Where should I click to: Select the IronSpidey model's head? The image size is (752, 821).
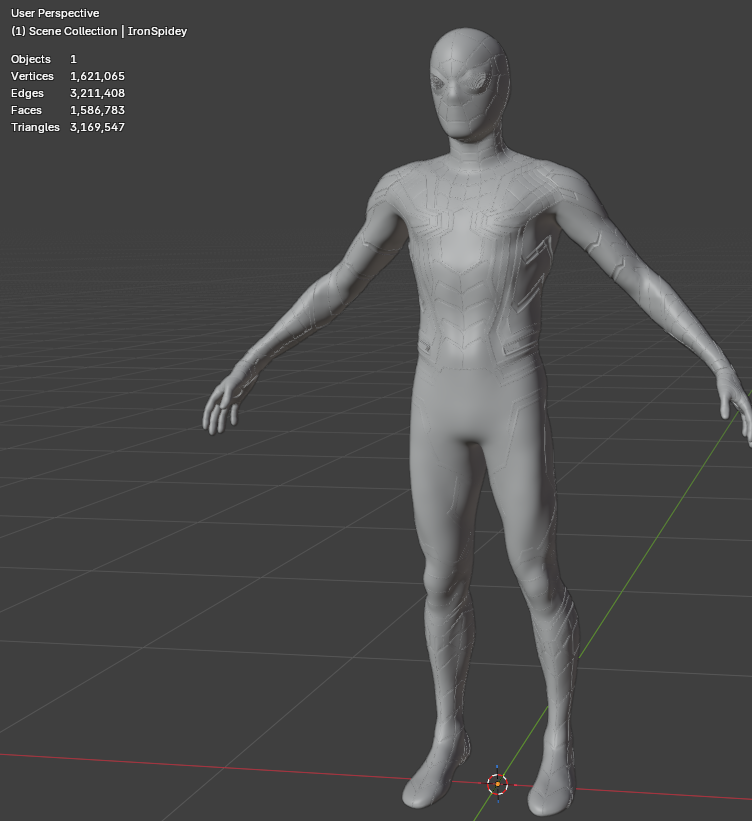click(x=469, y=84)
